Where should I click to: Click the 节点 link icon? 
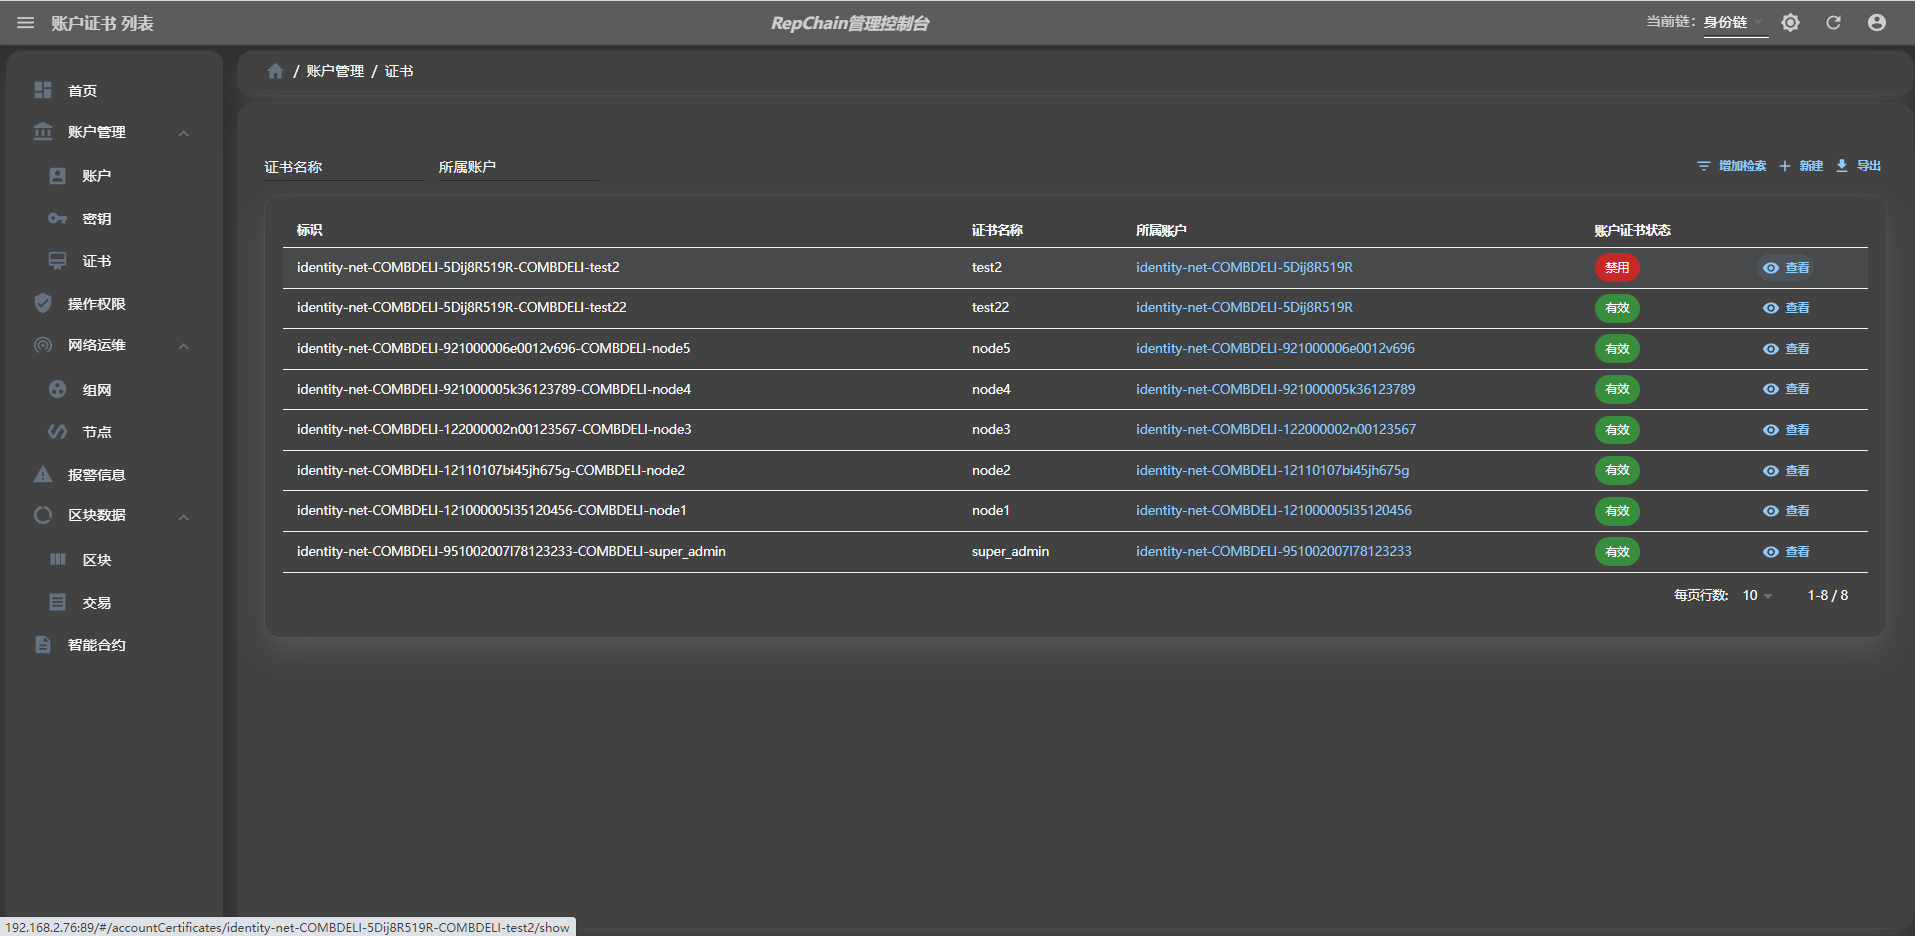(x=58, y=431)
